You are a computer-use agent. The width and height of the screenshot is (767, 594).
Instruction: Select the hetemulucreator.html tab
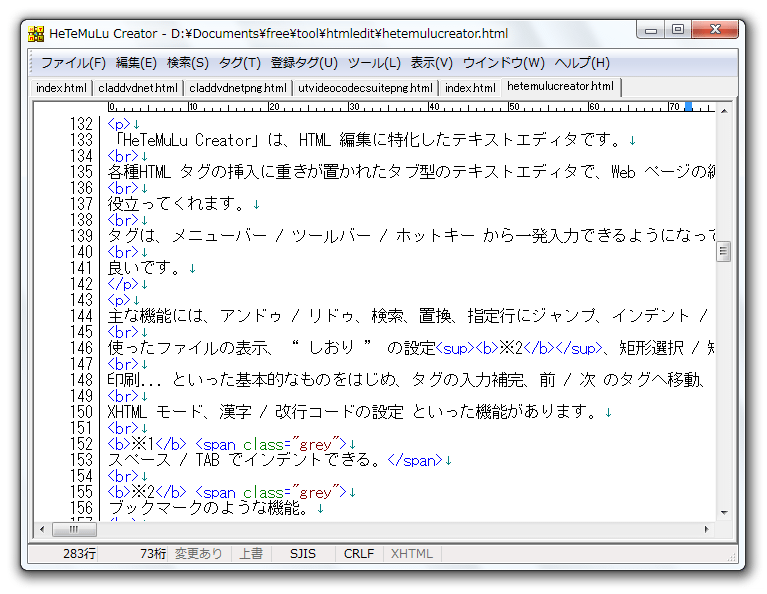[x=561, y=87]
